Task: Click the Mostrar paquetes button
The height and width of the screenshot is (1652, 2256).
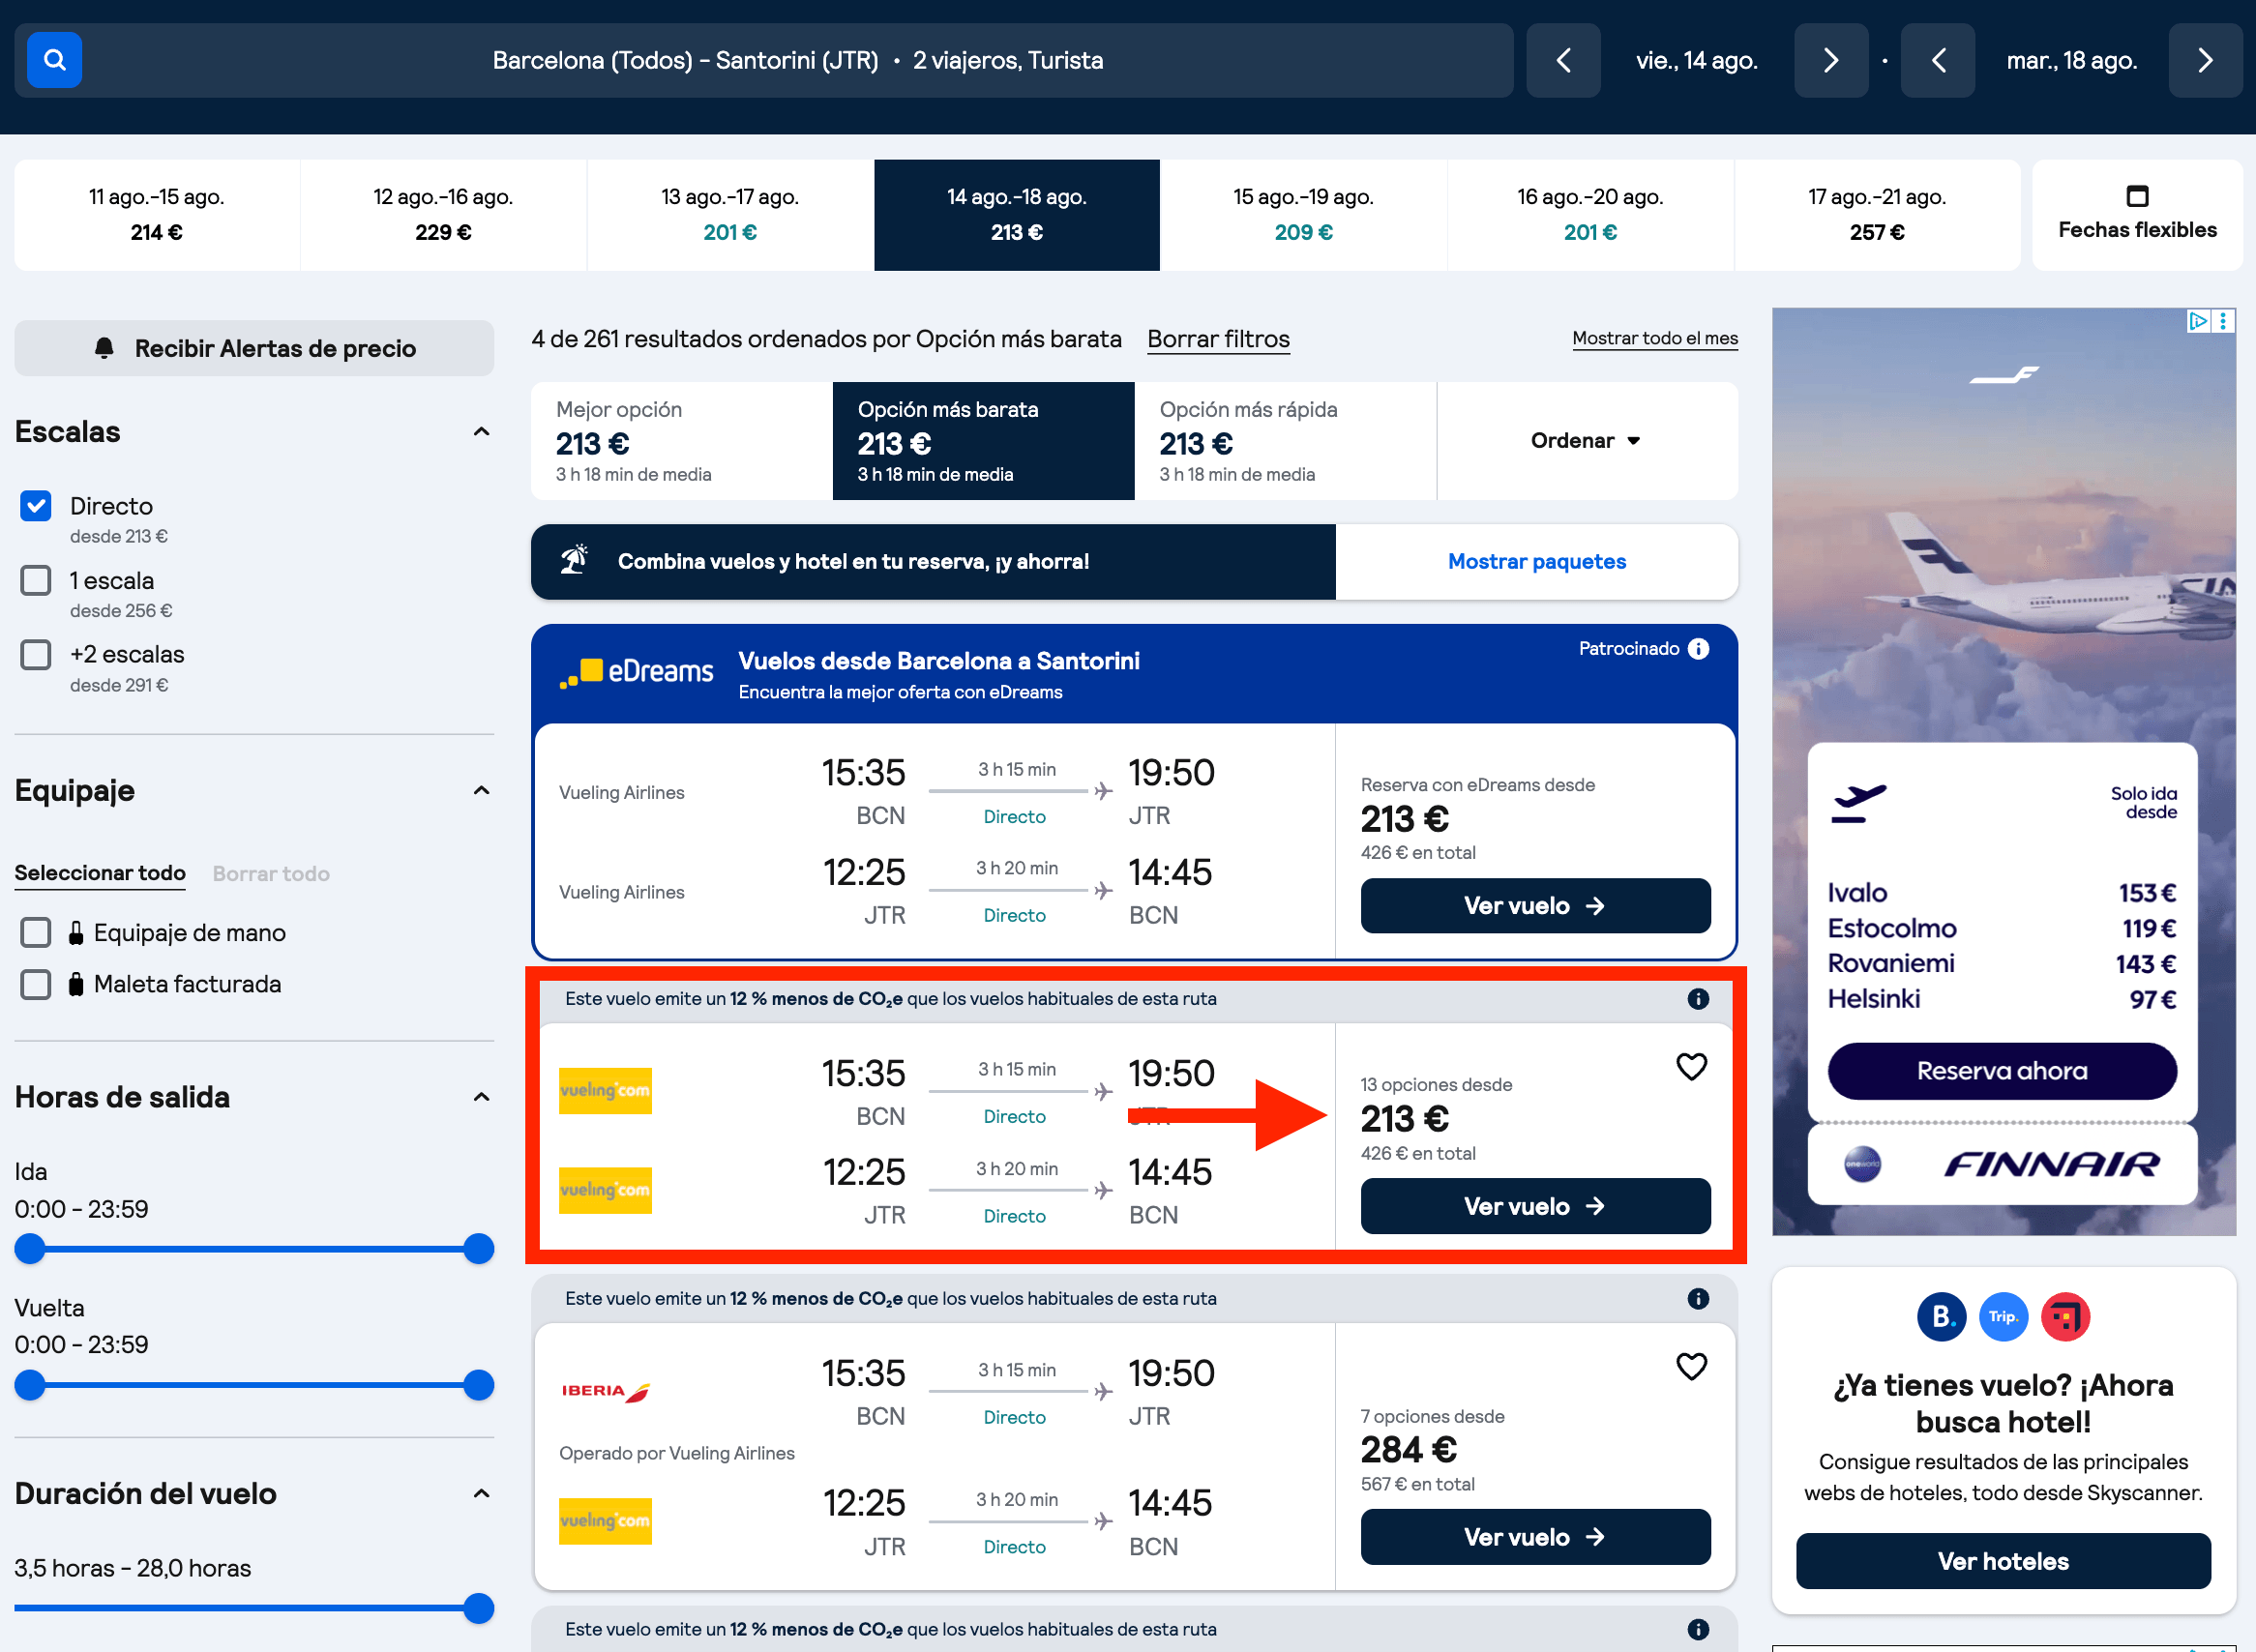Action: [1537, 561]
